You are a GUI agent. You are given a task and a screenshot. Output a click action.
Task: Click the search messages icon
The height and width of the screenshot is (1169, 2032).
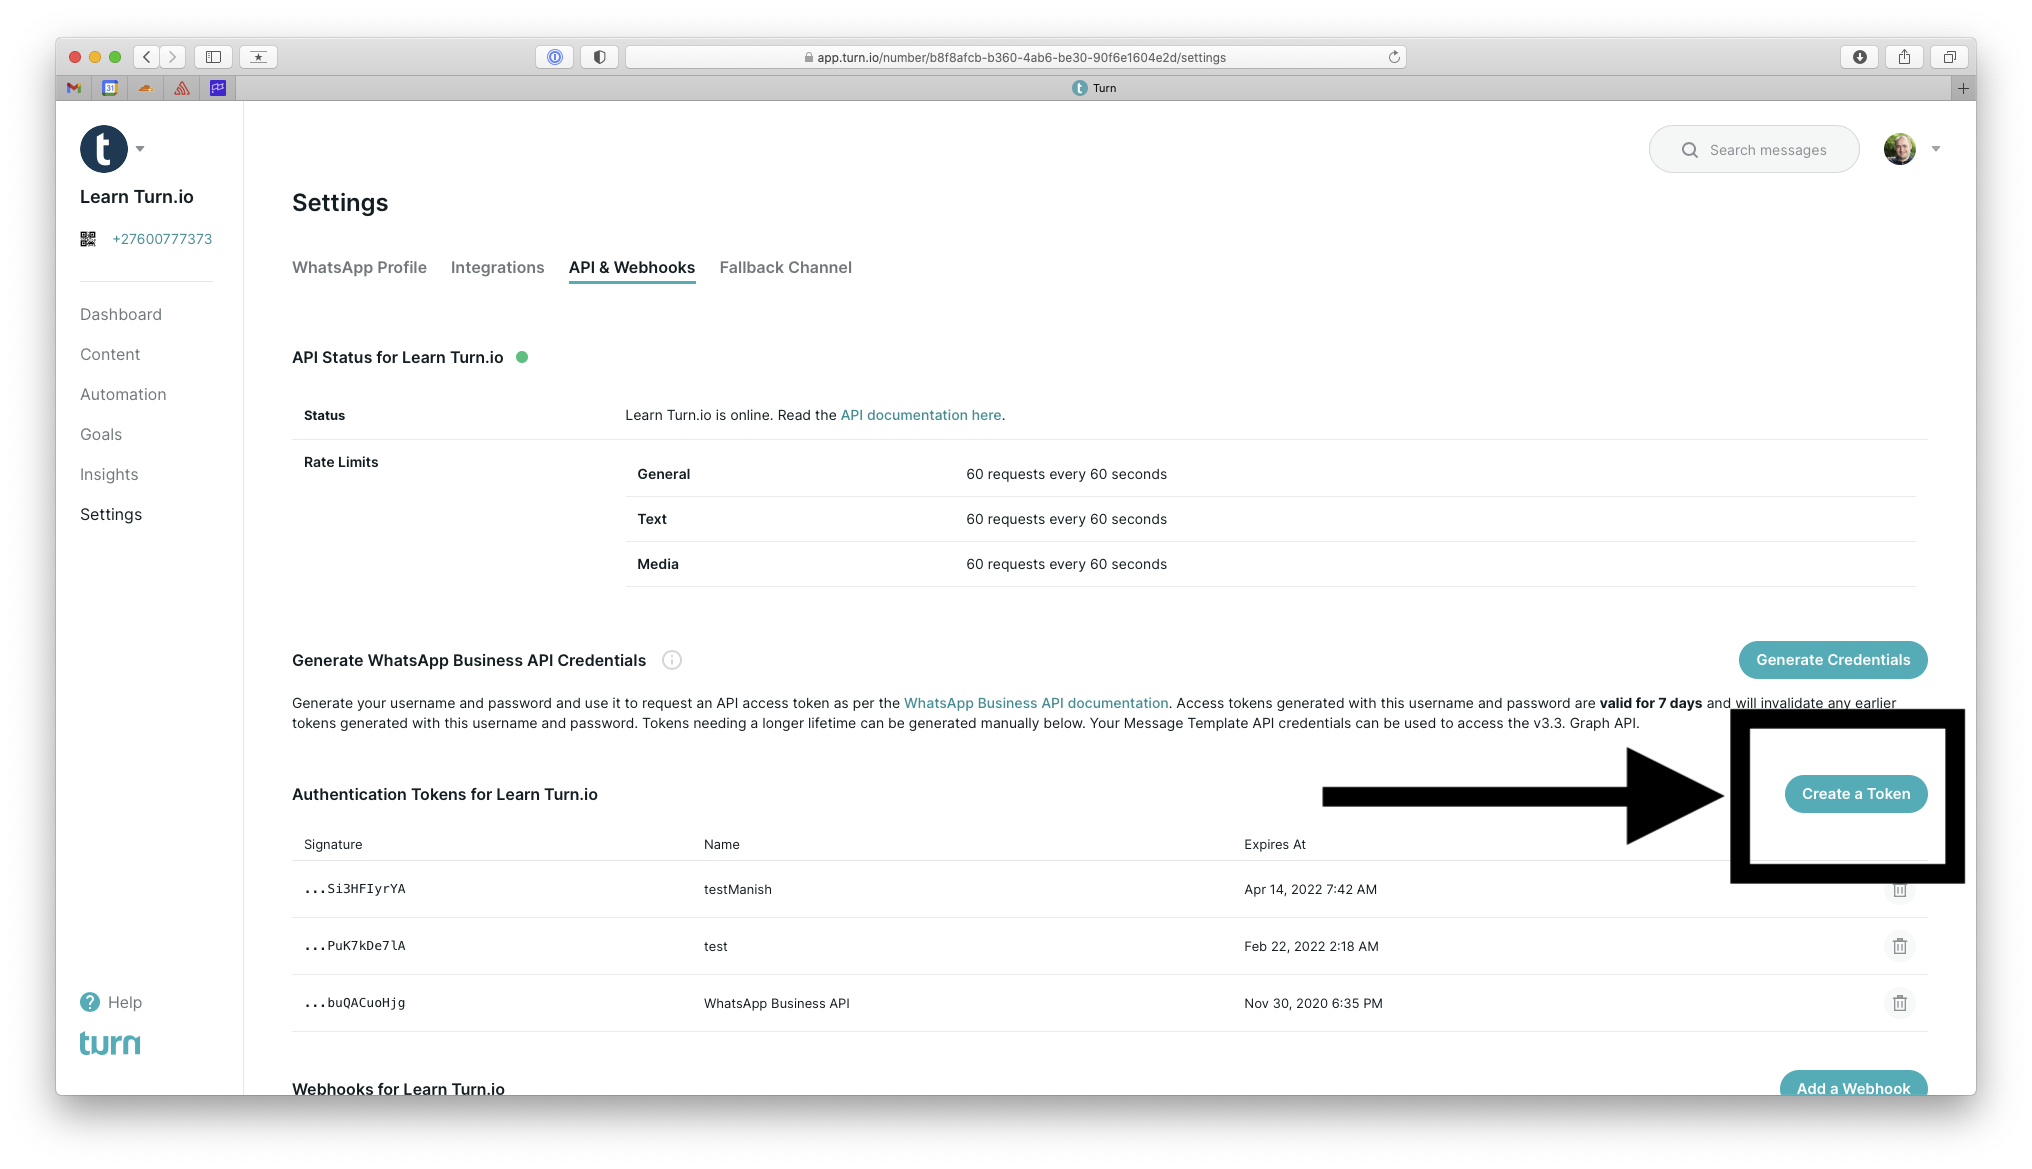point(1687,149)
